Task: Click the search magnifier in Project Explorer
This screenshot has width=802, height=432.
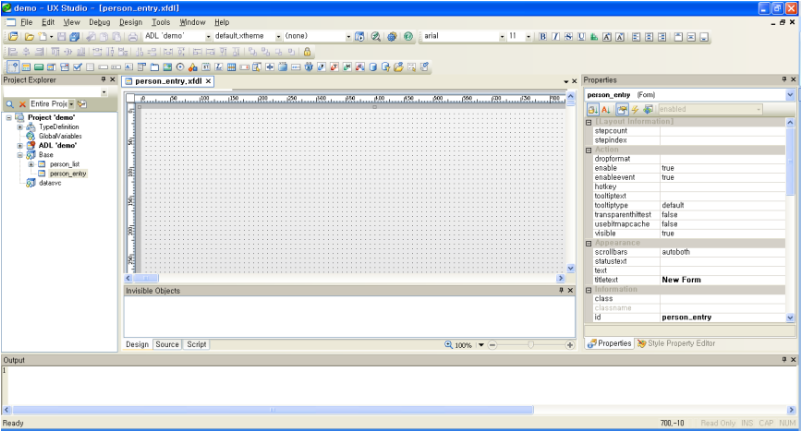Action: click(x=9, y=104)
